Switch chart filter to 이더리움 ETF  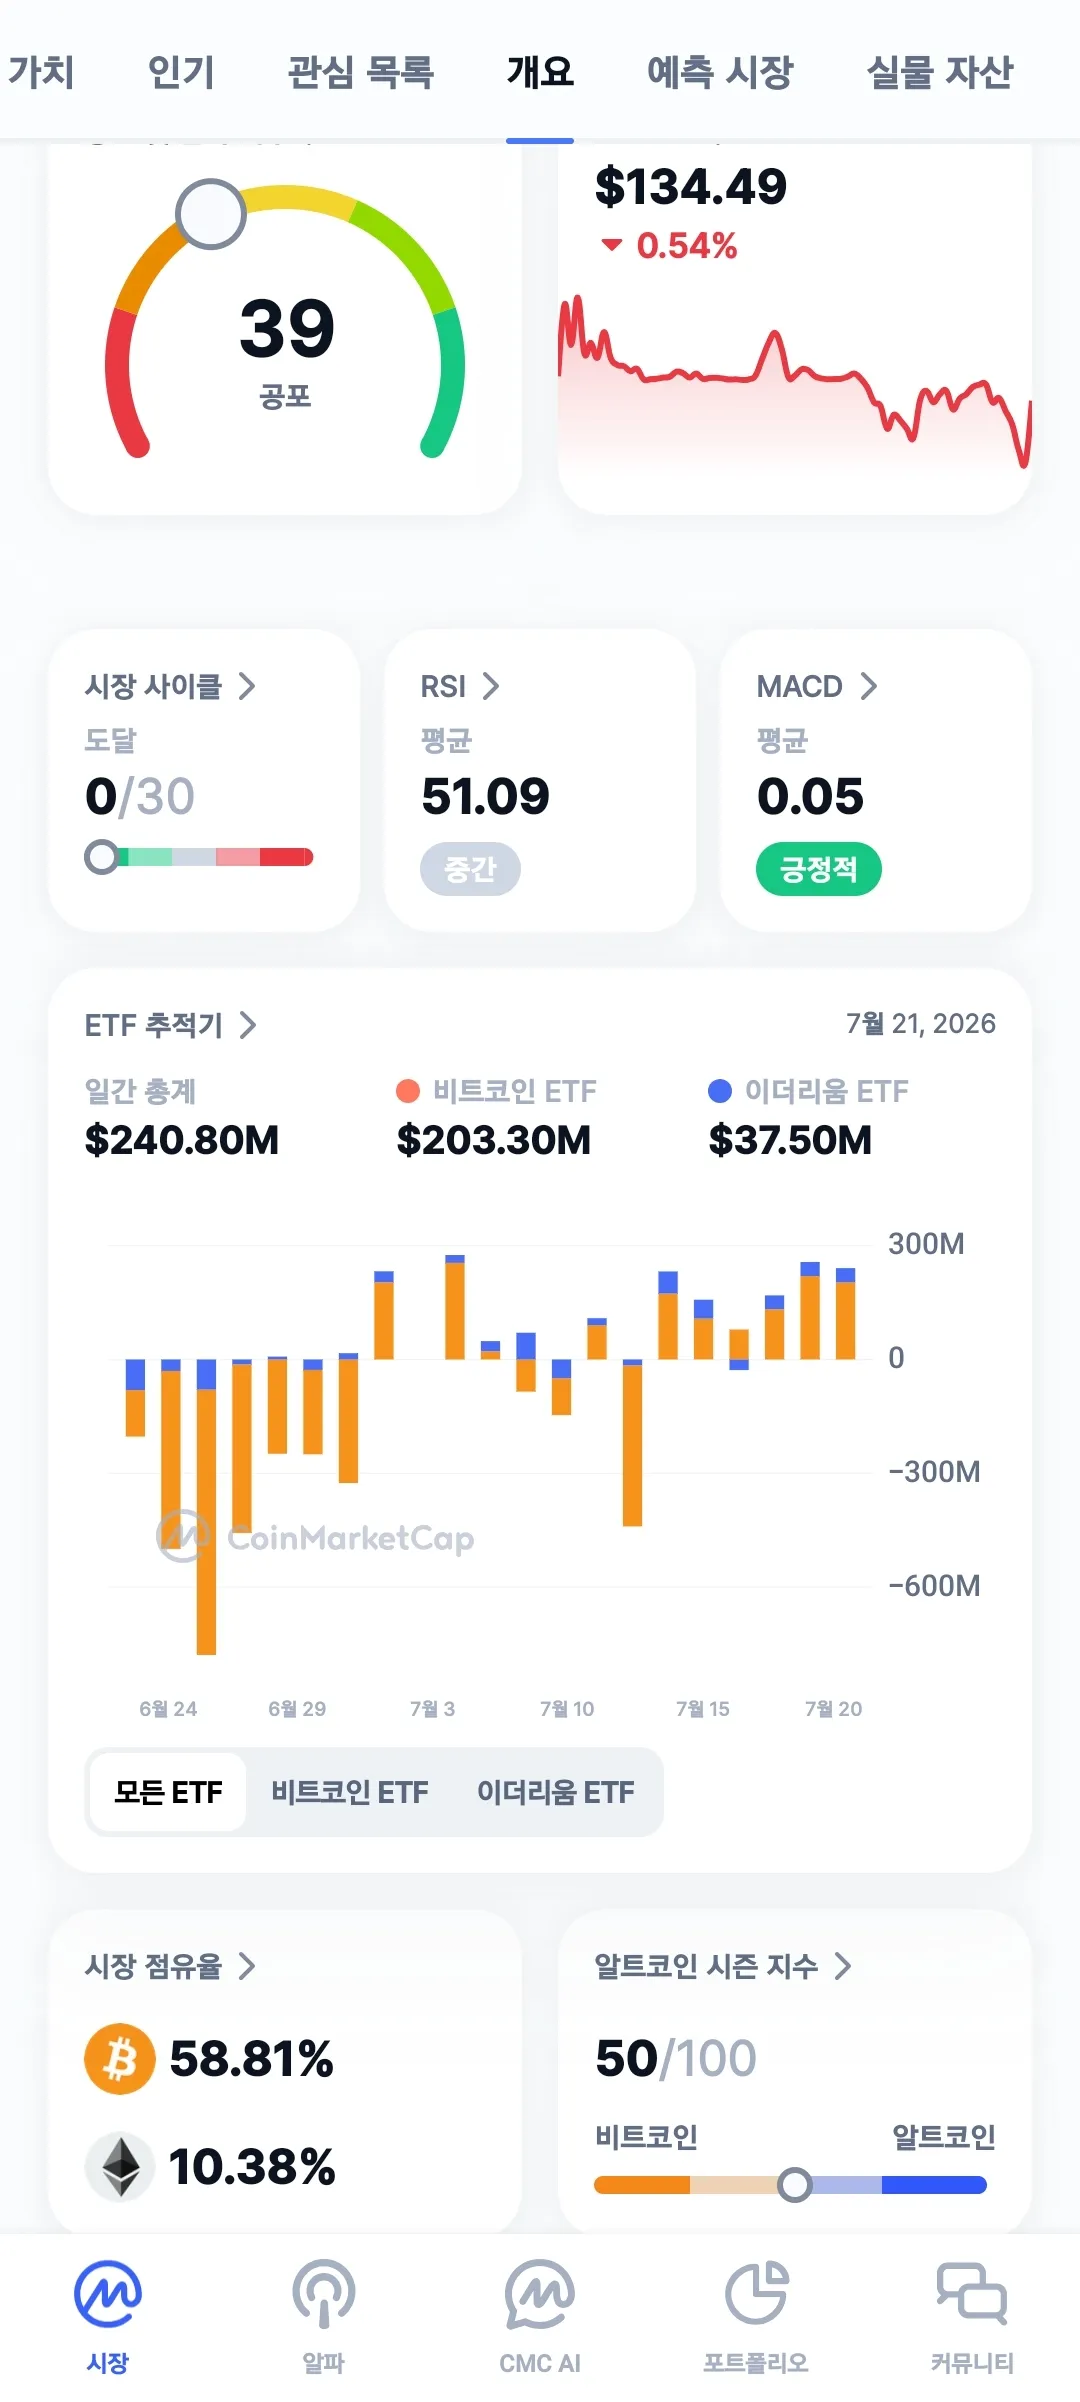(x=556, y=1792)
